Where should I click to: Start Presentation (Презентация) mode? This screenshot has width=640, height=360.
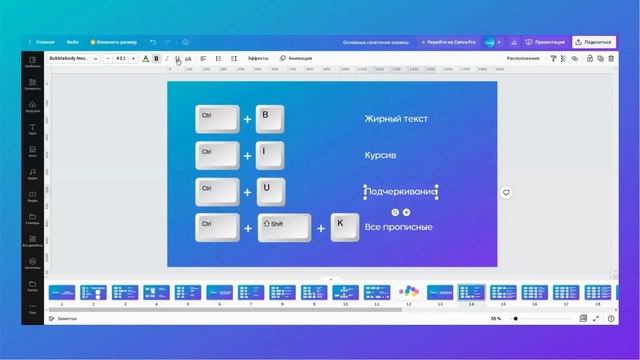click(x=546, y=42)
